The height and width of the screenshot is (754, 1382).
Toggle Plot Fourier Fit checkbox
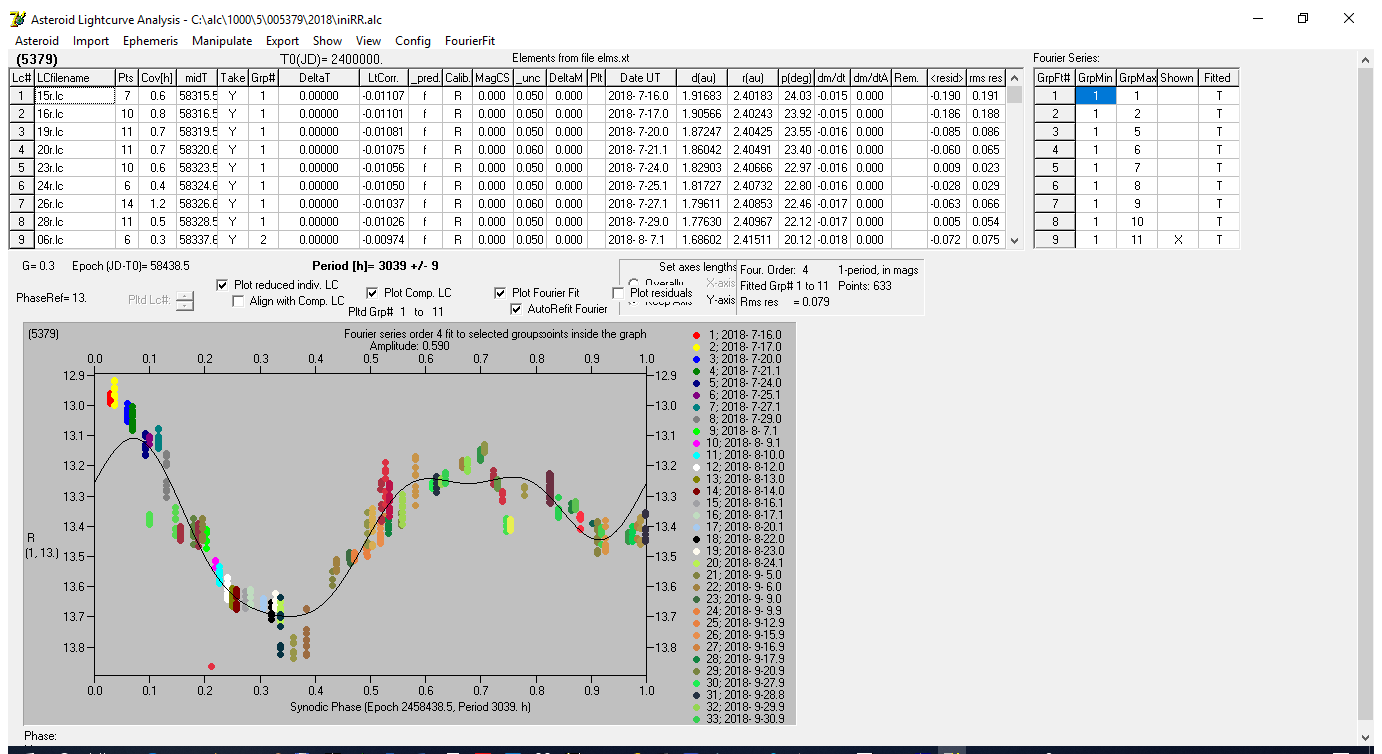tap(500, 293)
